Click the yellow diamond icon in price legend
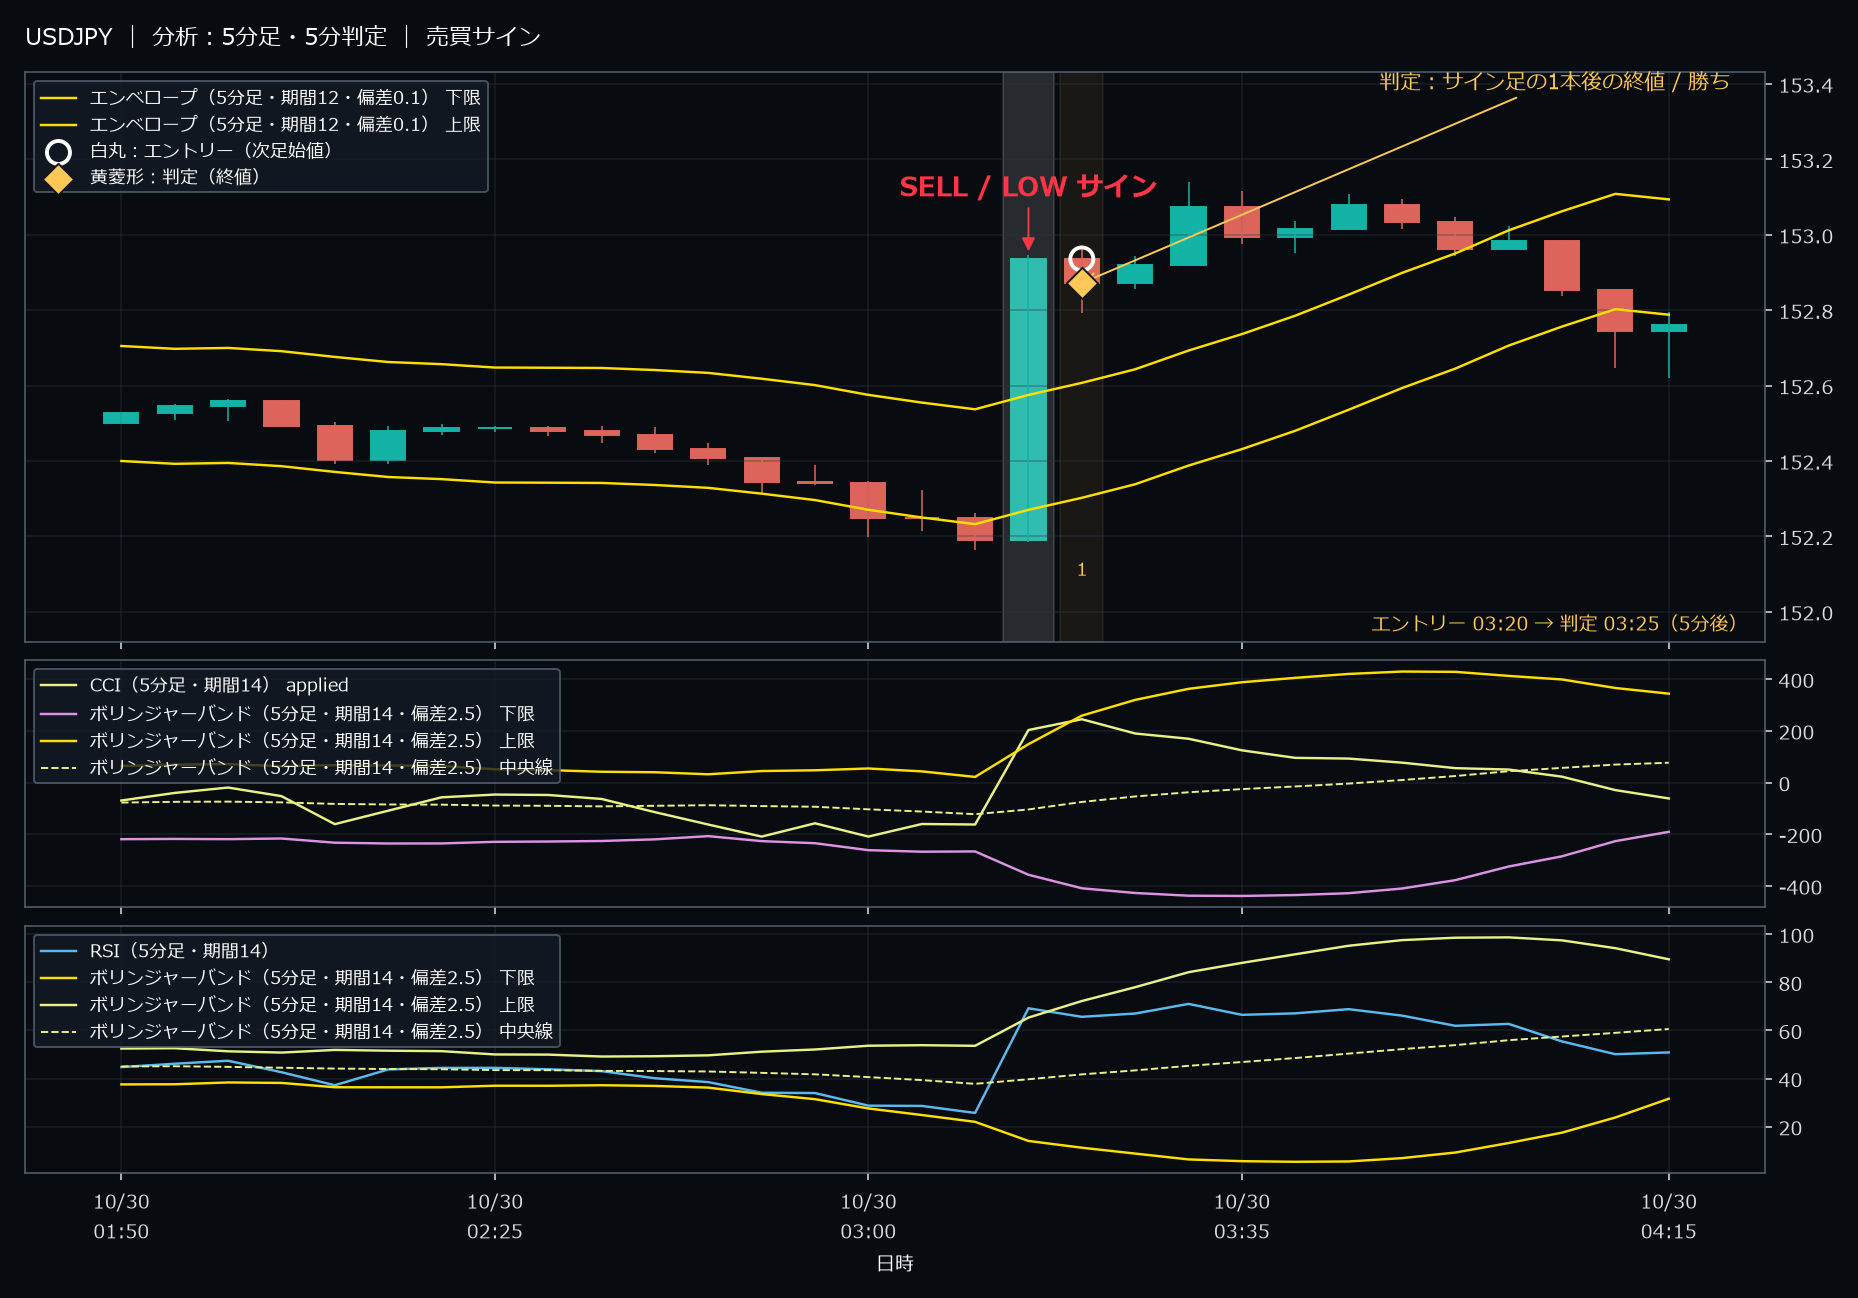1858x1298 pixels. pos(59,179)
